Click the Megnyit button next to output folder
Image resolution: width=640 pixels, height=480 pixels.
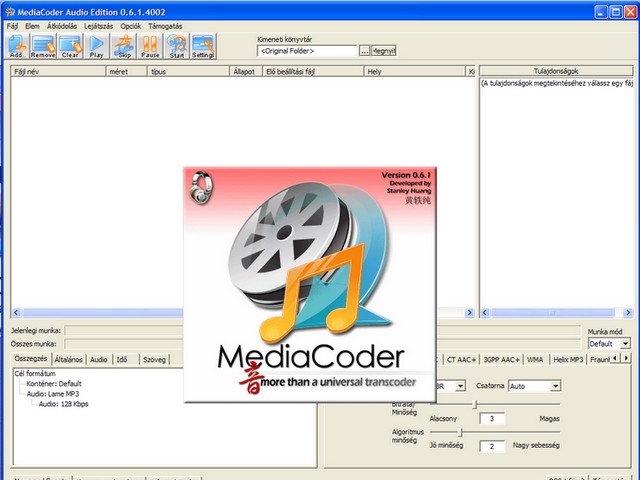tap(384, 51)
